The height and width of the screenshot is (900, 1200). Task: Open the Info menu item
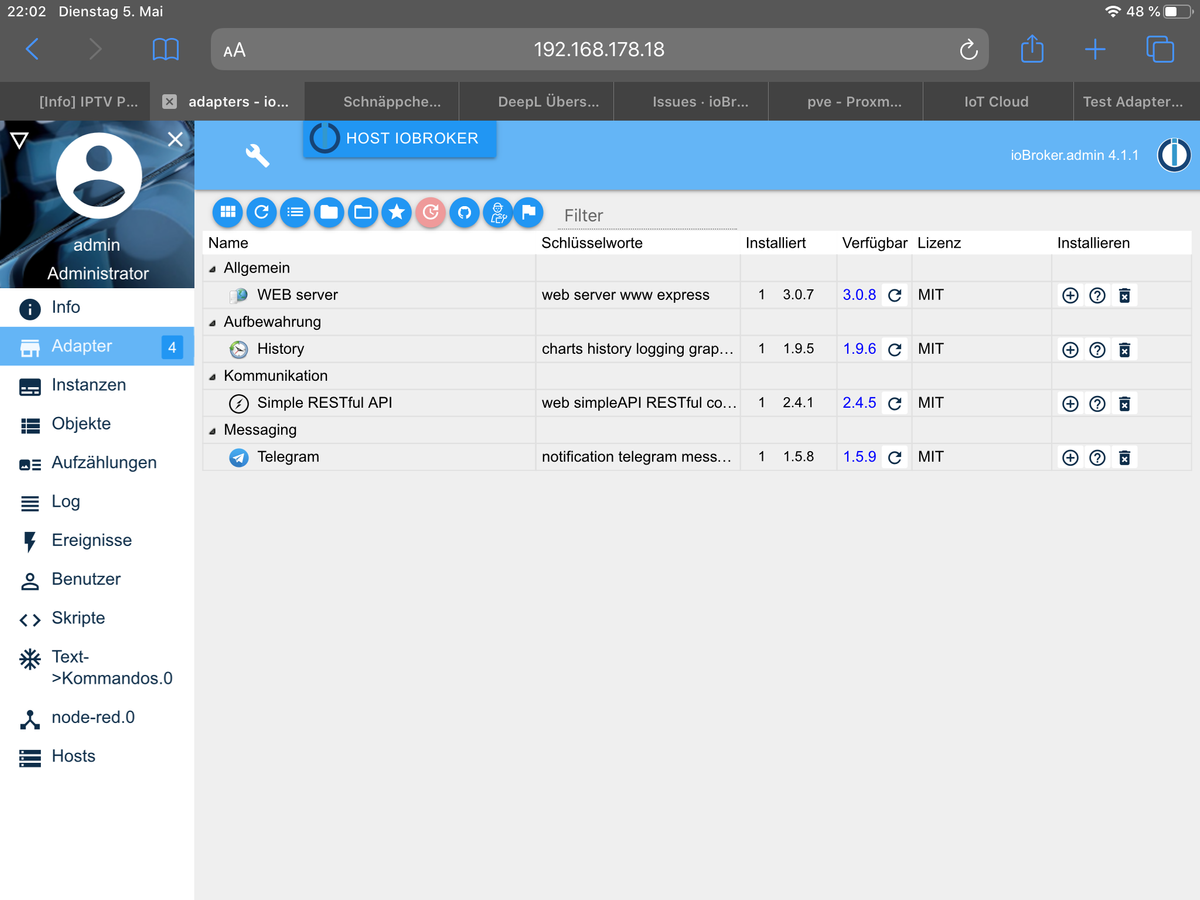(97, 307)
